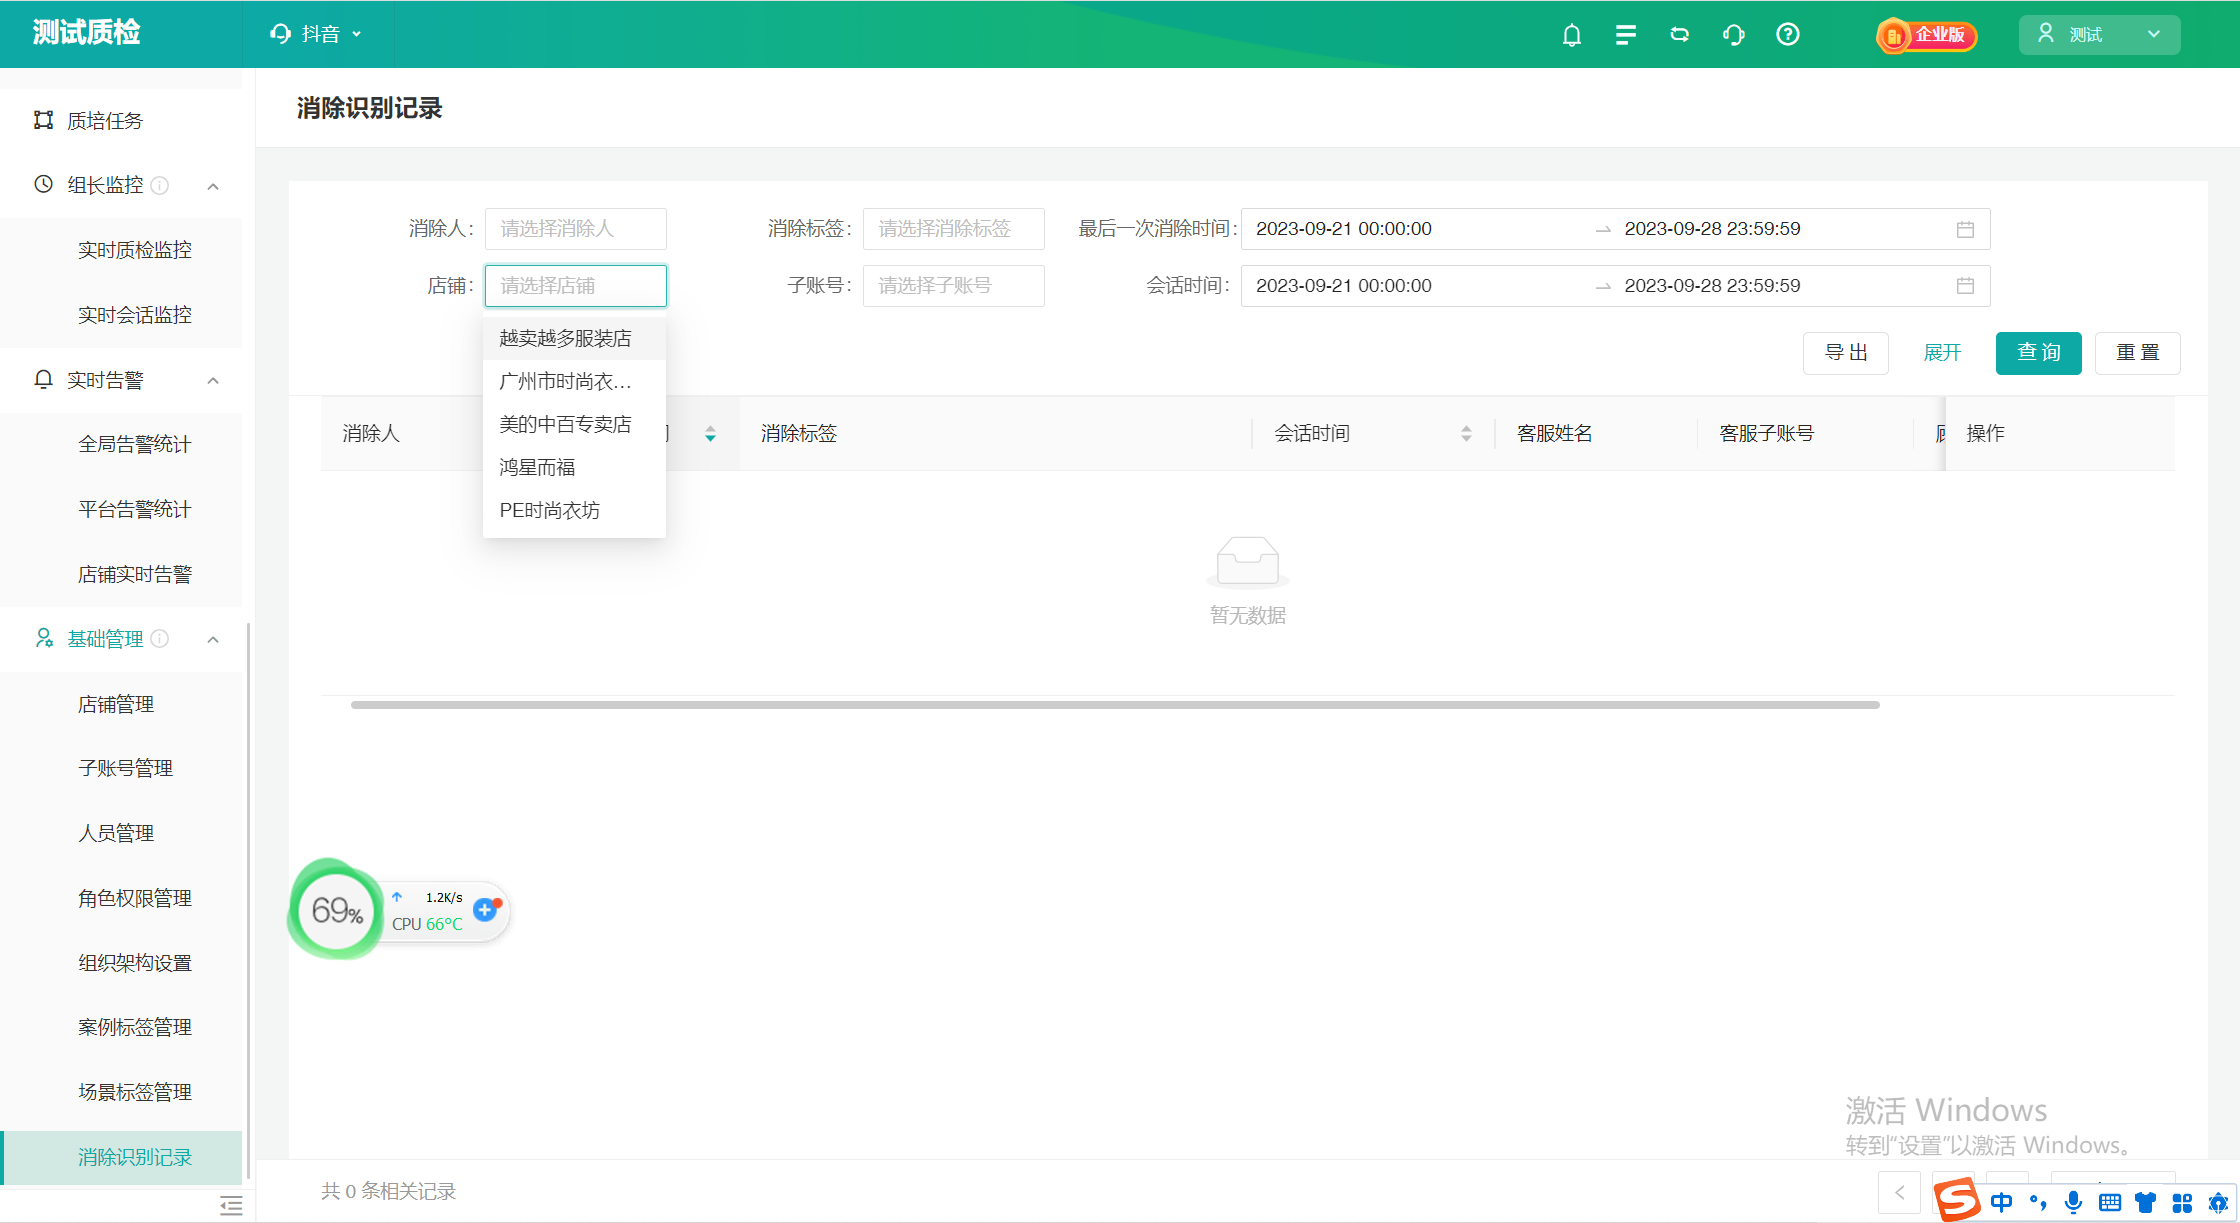Open the soft keyboard icon in IME bar

2110,1202
